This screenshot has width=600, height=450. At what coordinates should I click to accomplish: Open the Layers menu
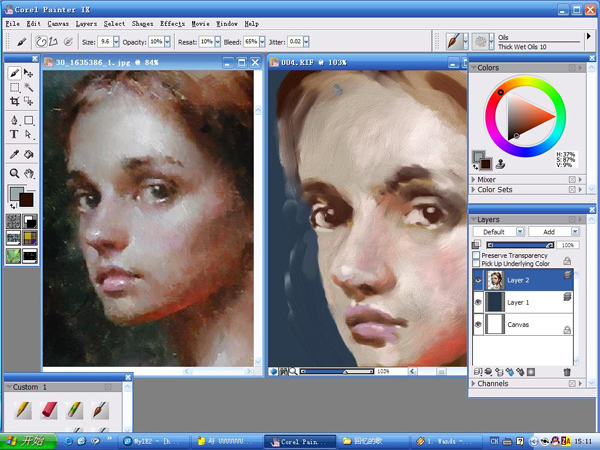[x=86, y=24]
